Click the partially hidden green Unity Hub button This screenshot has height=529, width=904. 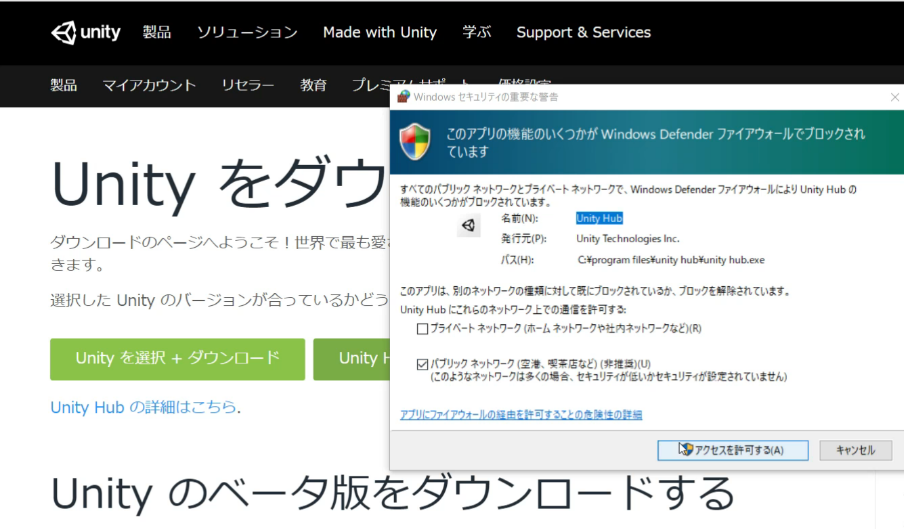coord(352,359)
